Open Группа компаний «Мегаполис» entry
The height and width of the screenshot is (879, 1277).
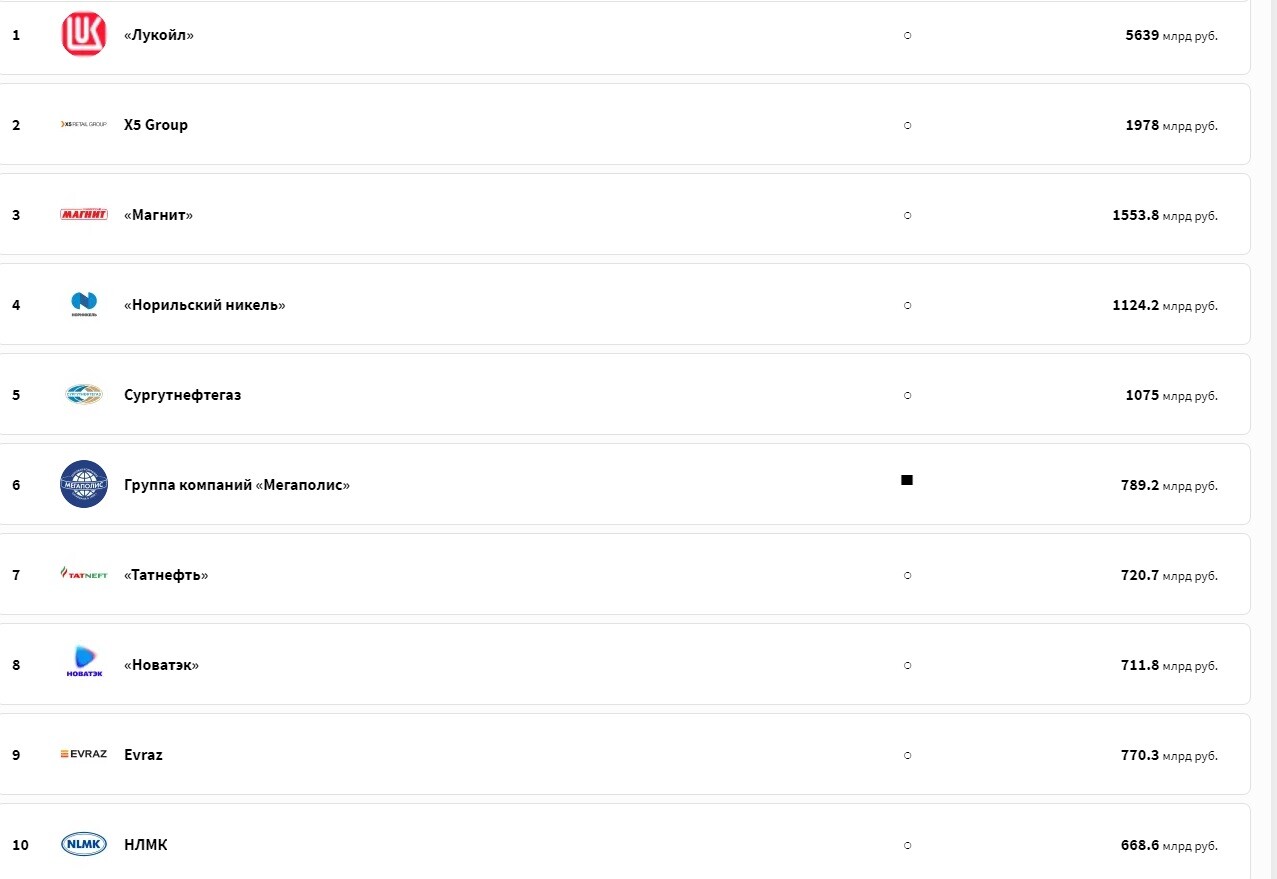(237, 485)
